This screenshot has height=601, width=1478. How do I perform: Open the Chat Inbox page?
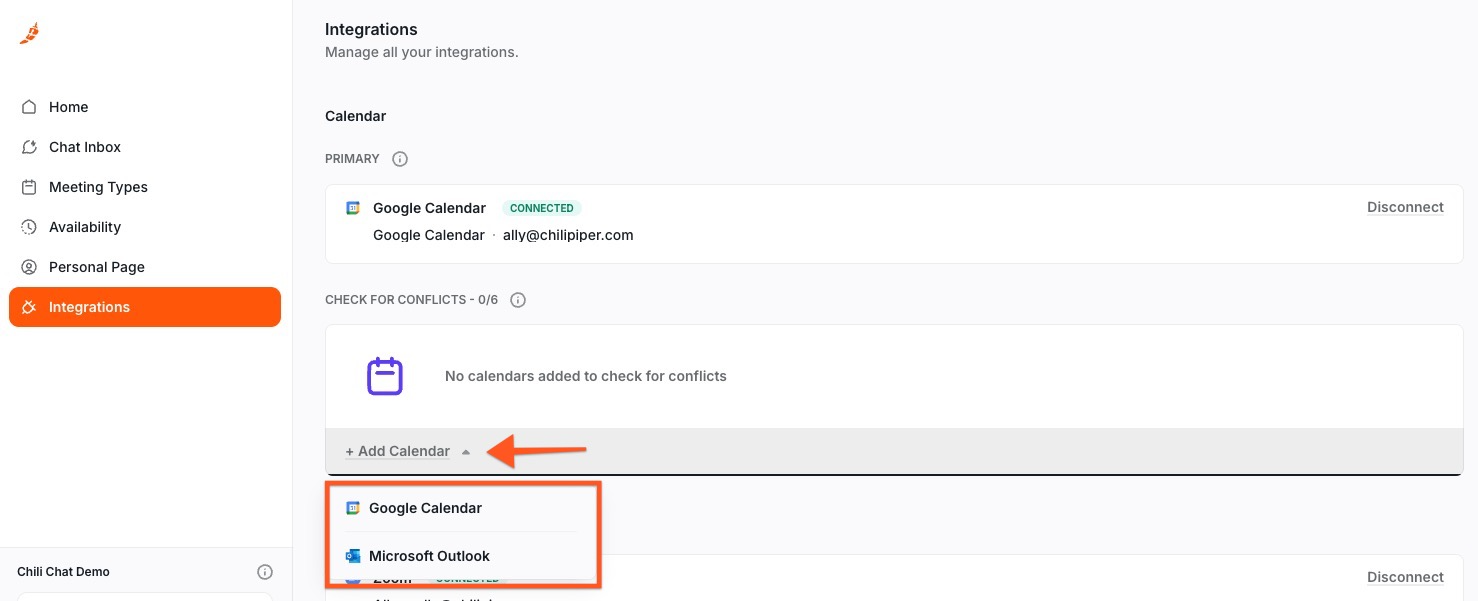pyautogui.click(x=85, y=147)
